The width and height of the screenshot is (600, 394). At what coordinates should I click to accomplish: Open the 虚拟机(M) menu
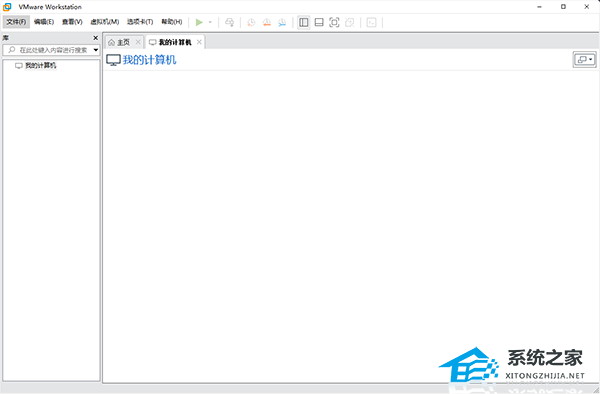(104, 22)
